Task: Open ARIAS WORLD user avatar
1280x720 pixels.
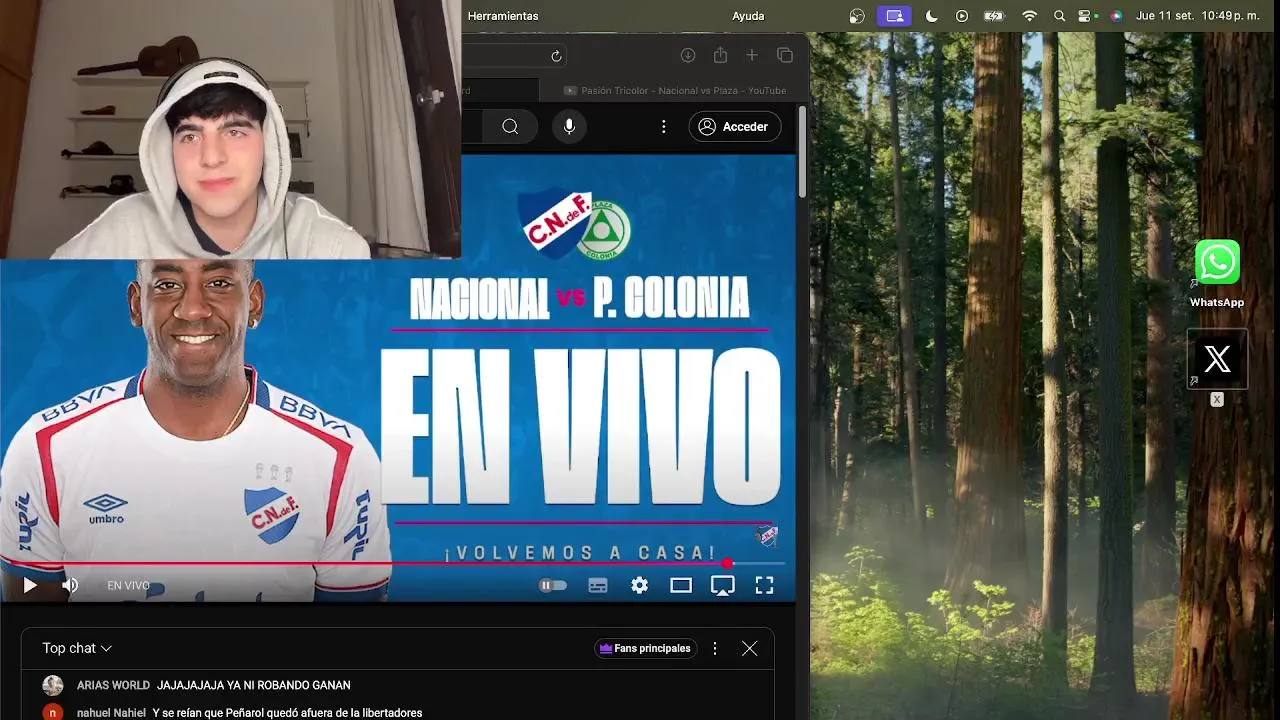Action: 53,685
